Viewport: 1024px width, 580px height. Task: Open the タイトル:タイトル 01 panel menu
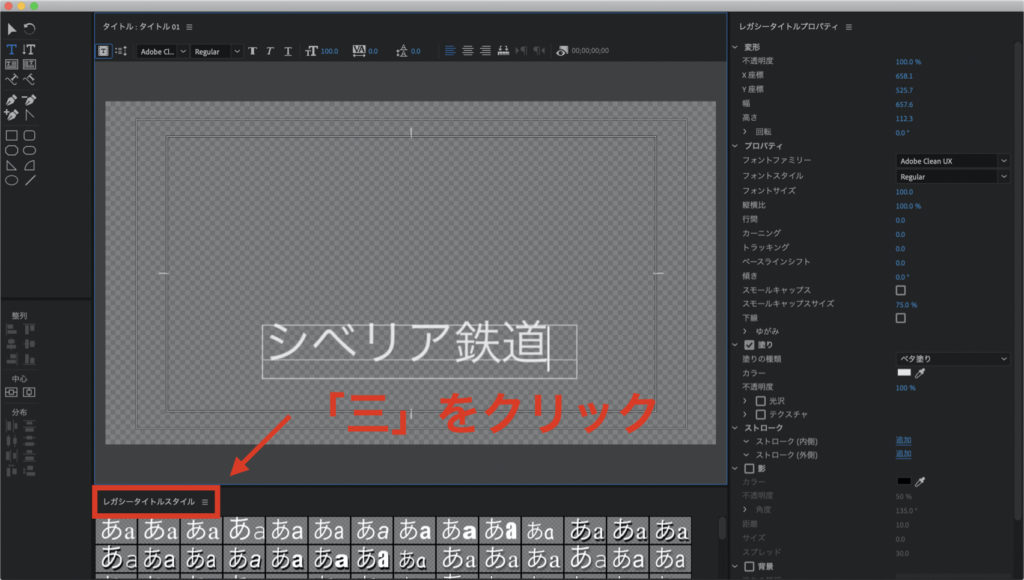coord(189,27)
